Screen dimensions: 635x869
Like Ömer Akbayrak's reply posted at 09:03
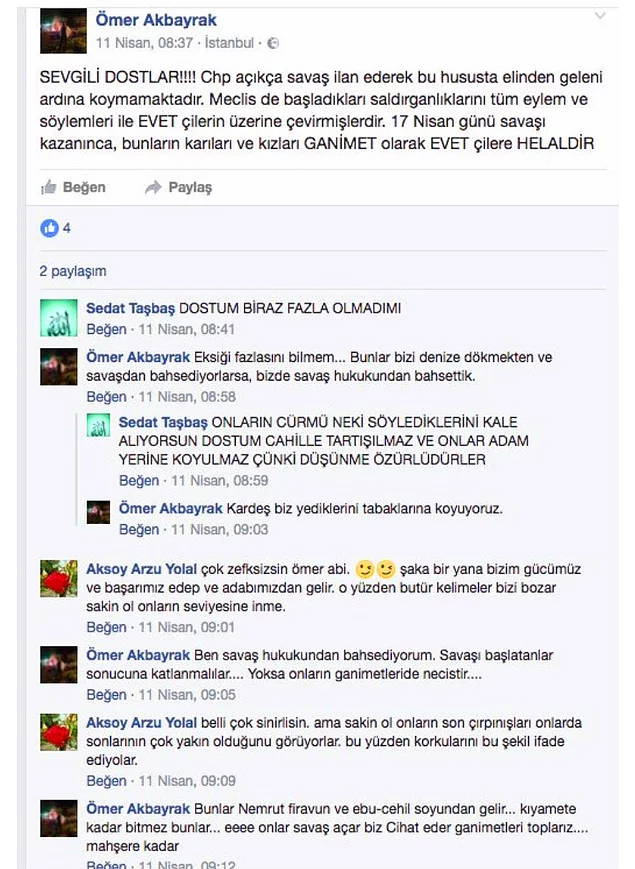tap(139, 529)
